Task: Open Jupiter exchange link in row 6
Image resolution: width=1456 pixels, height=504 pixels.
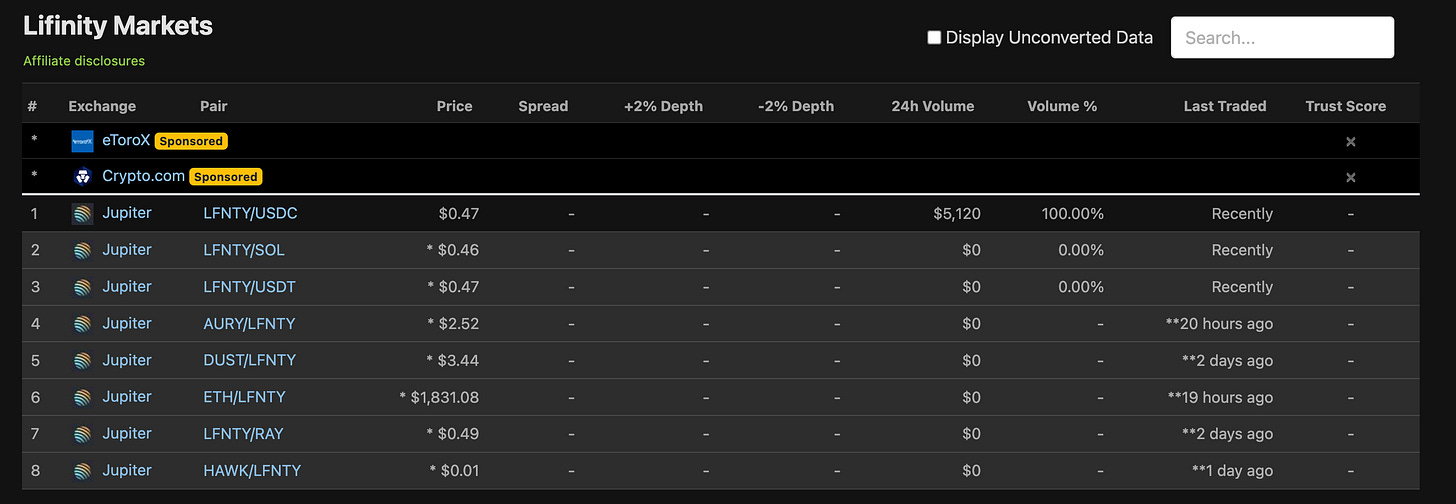Action: (127, 397)
